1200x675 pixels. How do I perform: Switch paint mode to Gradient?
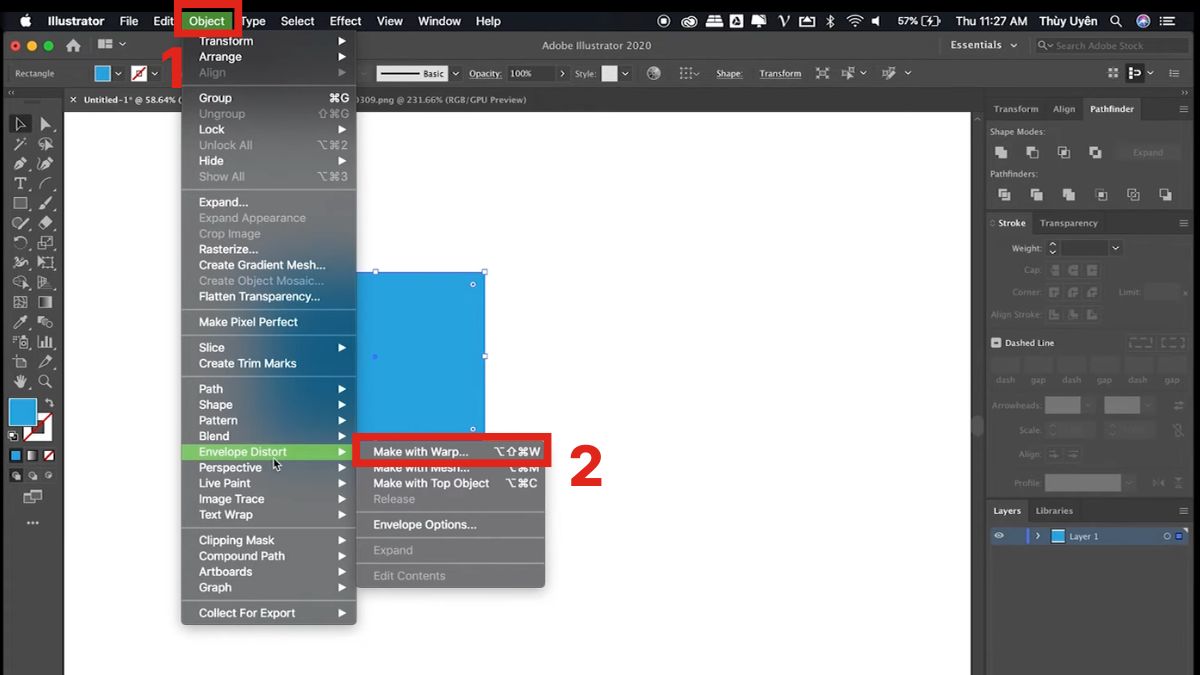click(32, 456)
